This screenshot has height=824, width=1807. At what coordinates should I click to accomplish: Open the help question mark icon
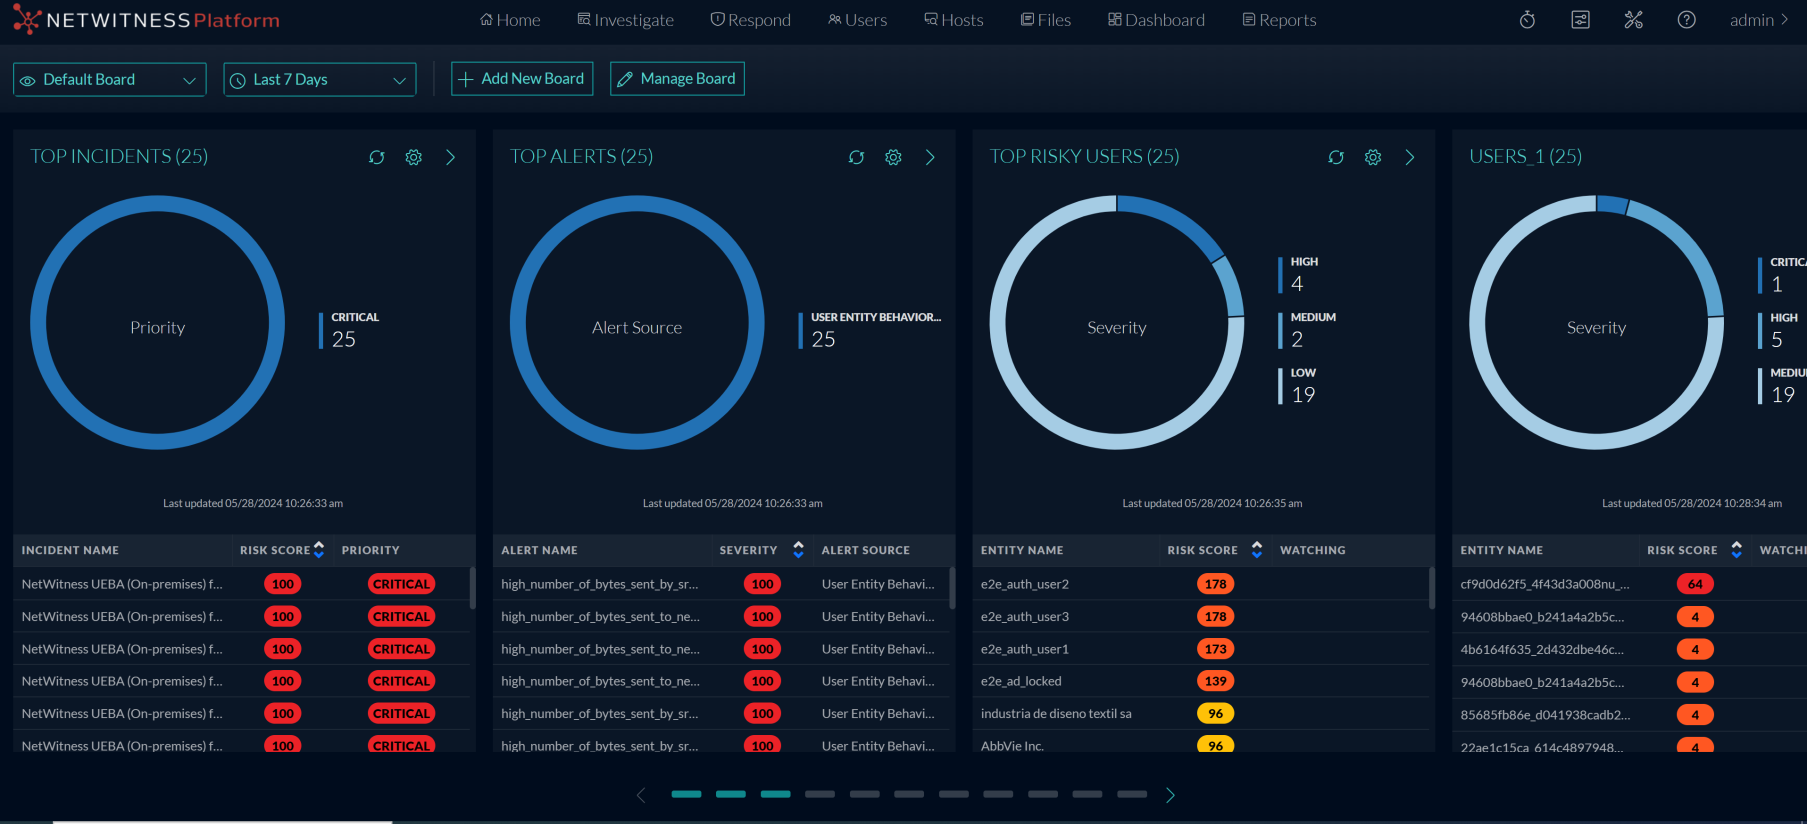click(x=1686, y=20)
